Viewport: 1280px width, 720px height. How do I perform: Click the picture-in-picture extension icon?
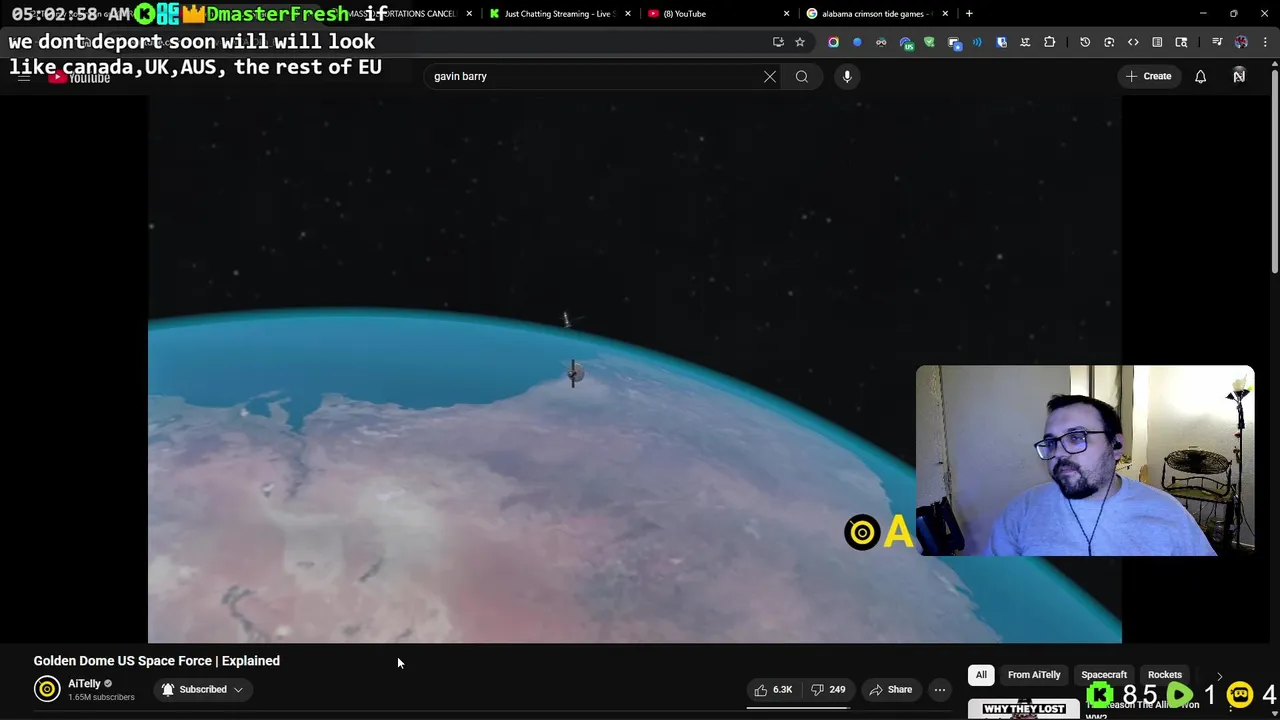pos(953,42)
